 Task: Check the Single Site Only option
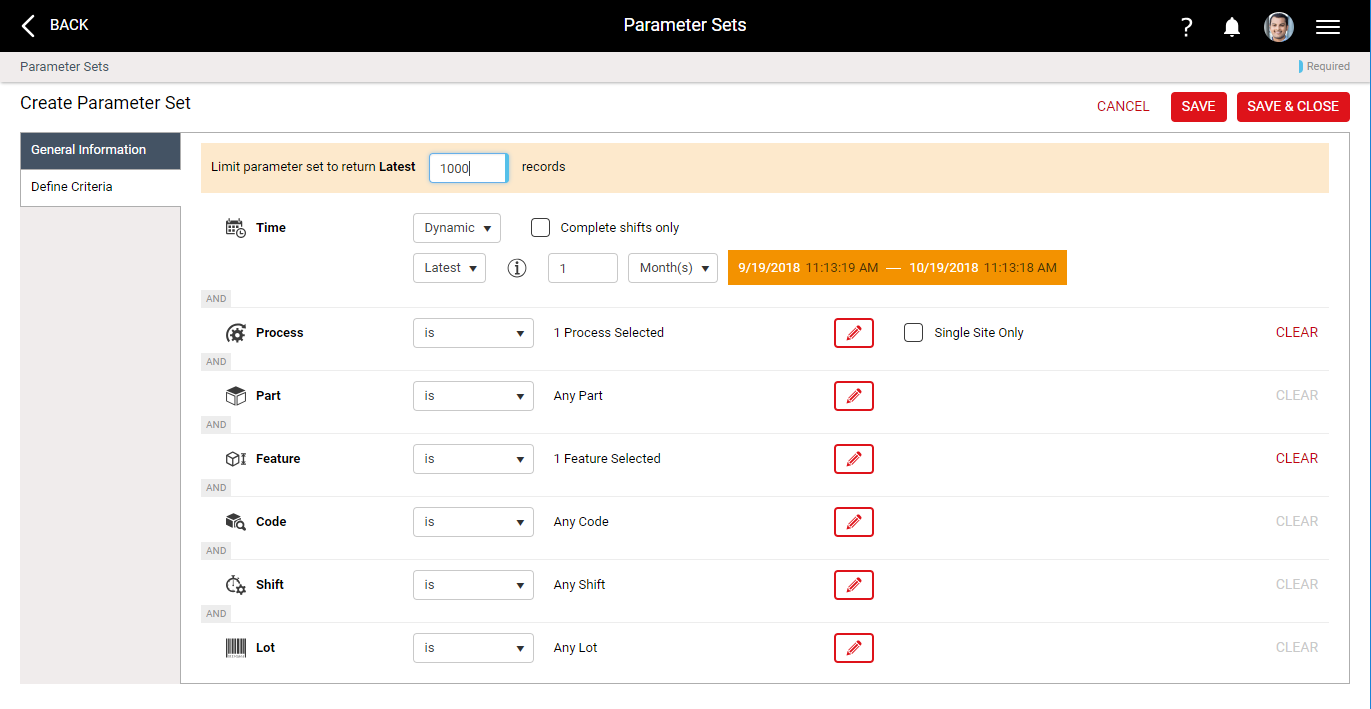click(x=913, y=332)
